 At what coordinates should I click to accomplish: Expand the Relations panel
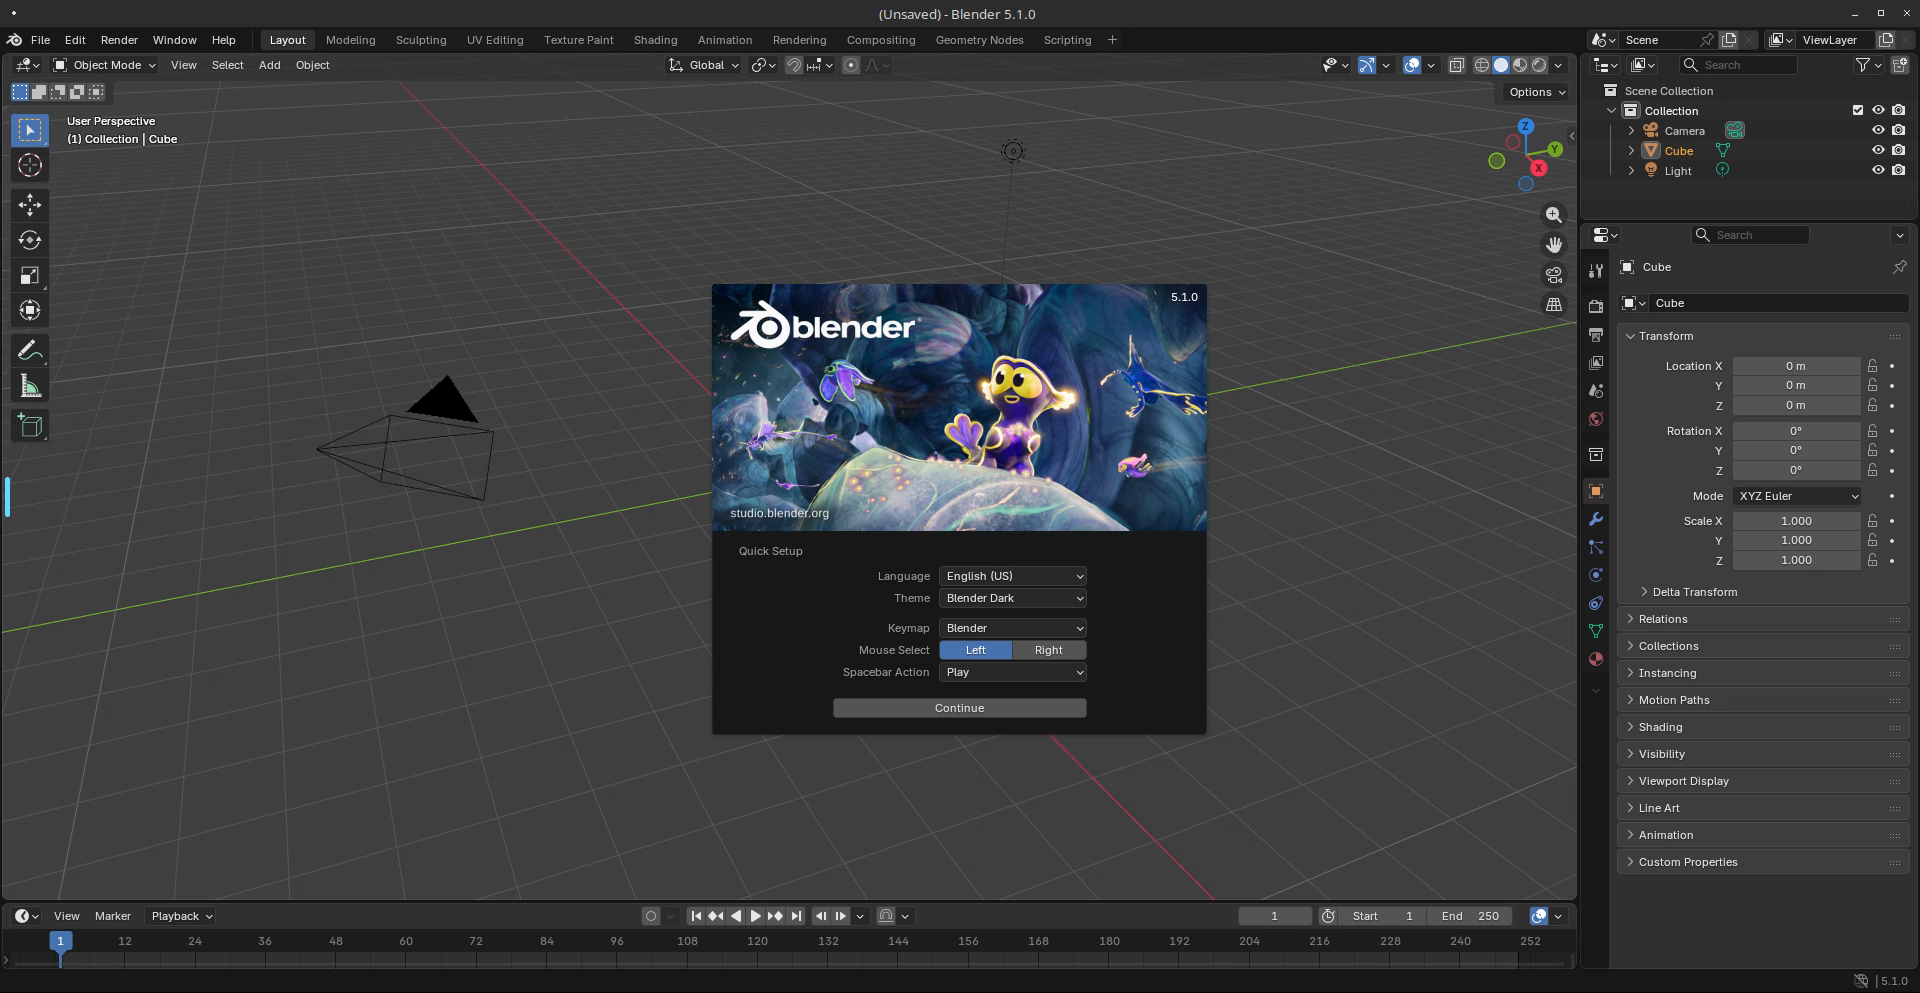(1662, 619)
